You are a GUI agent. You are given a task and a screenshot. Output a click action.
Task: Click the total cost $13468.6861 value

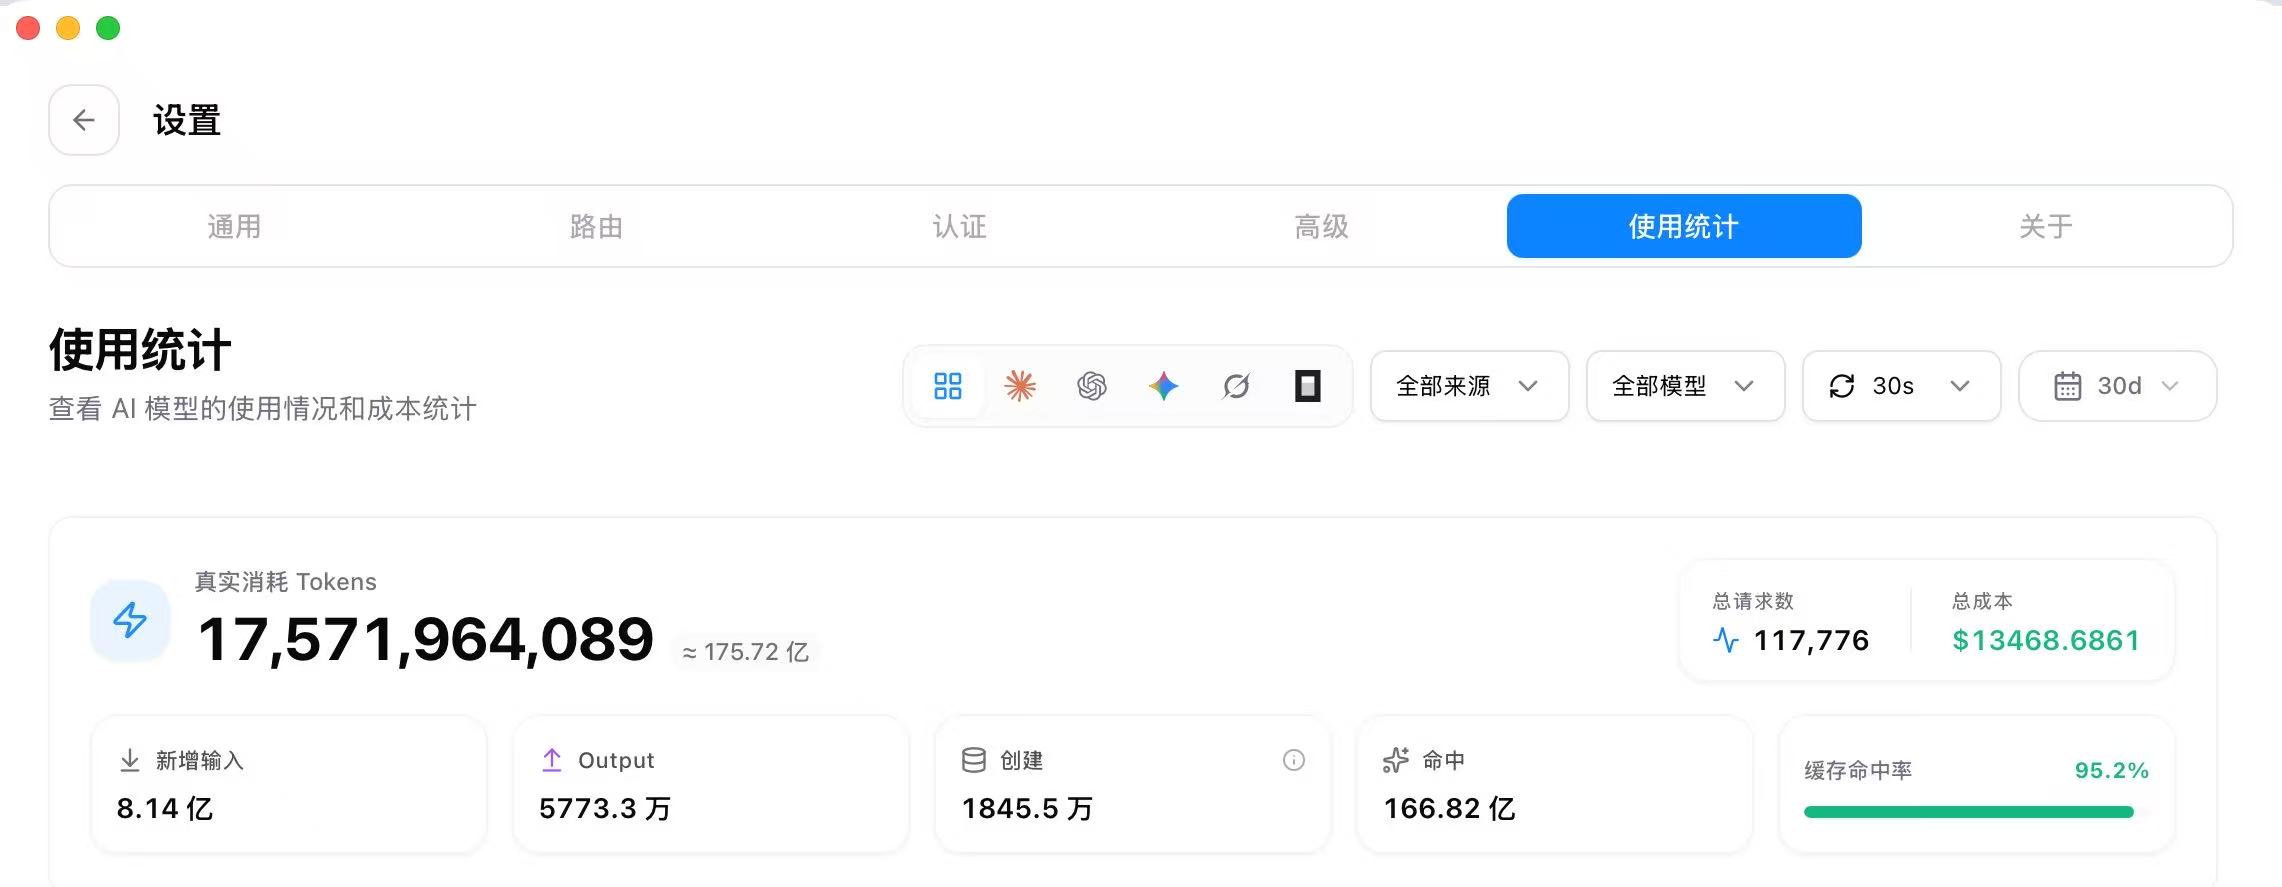click(2046, 640)
